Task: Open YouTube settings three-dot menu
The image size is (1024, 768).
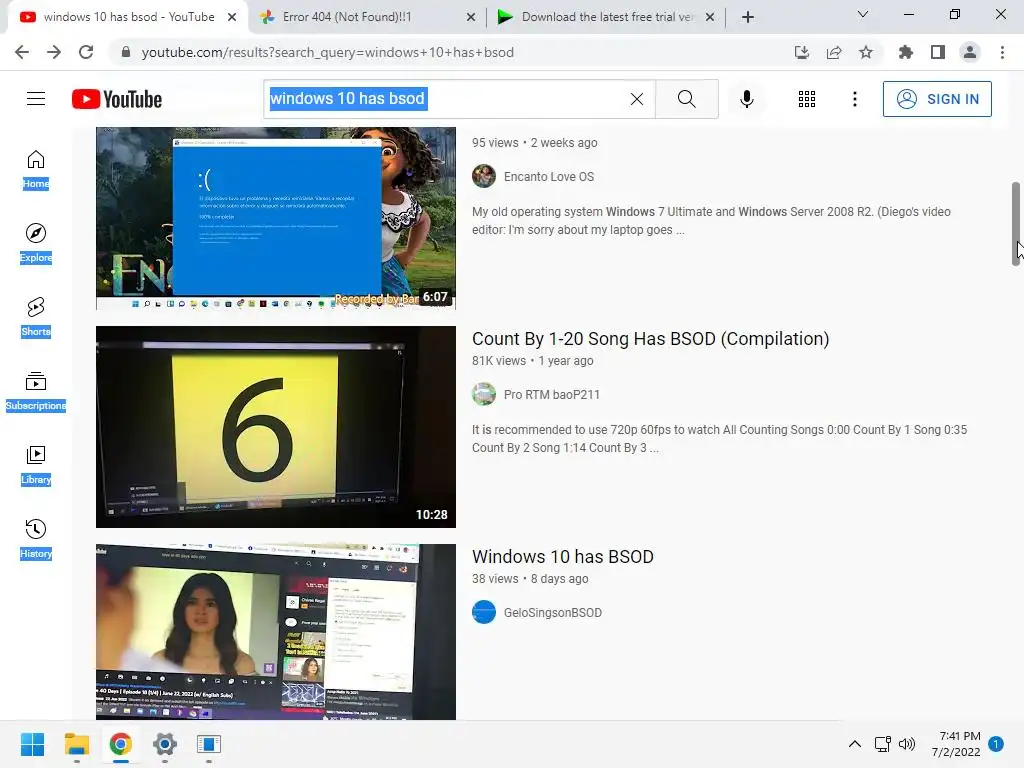Action: point(854,99)
